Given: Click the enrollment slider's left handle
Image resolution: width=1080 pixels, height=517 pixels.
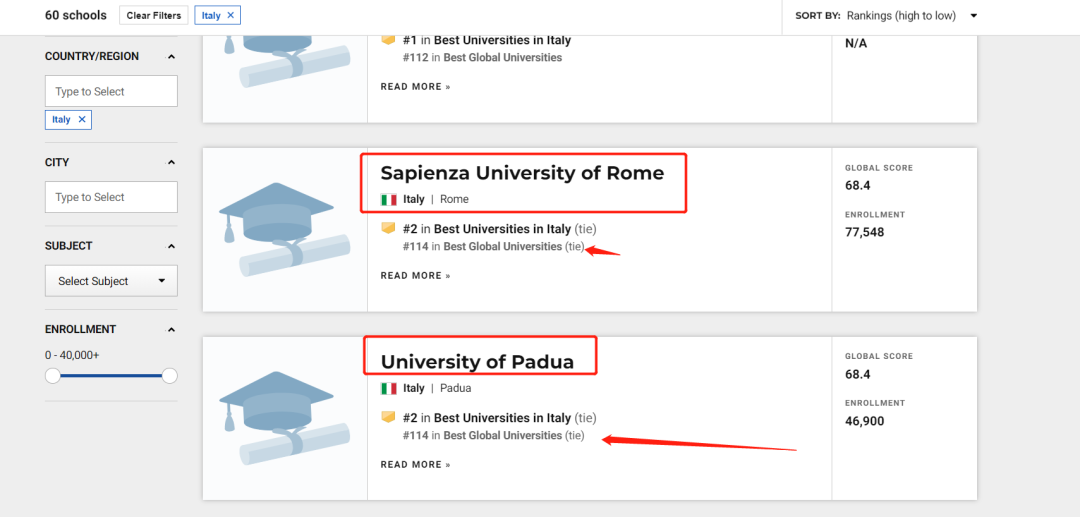Looking at the screenshot, I should [x=53, y=376].
